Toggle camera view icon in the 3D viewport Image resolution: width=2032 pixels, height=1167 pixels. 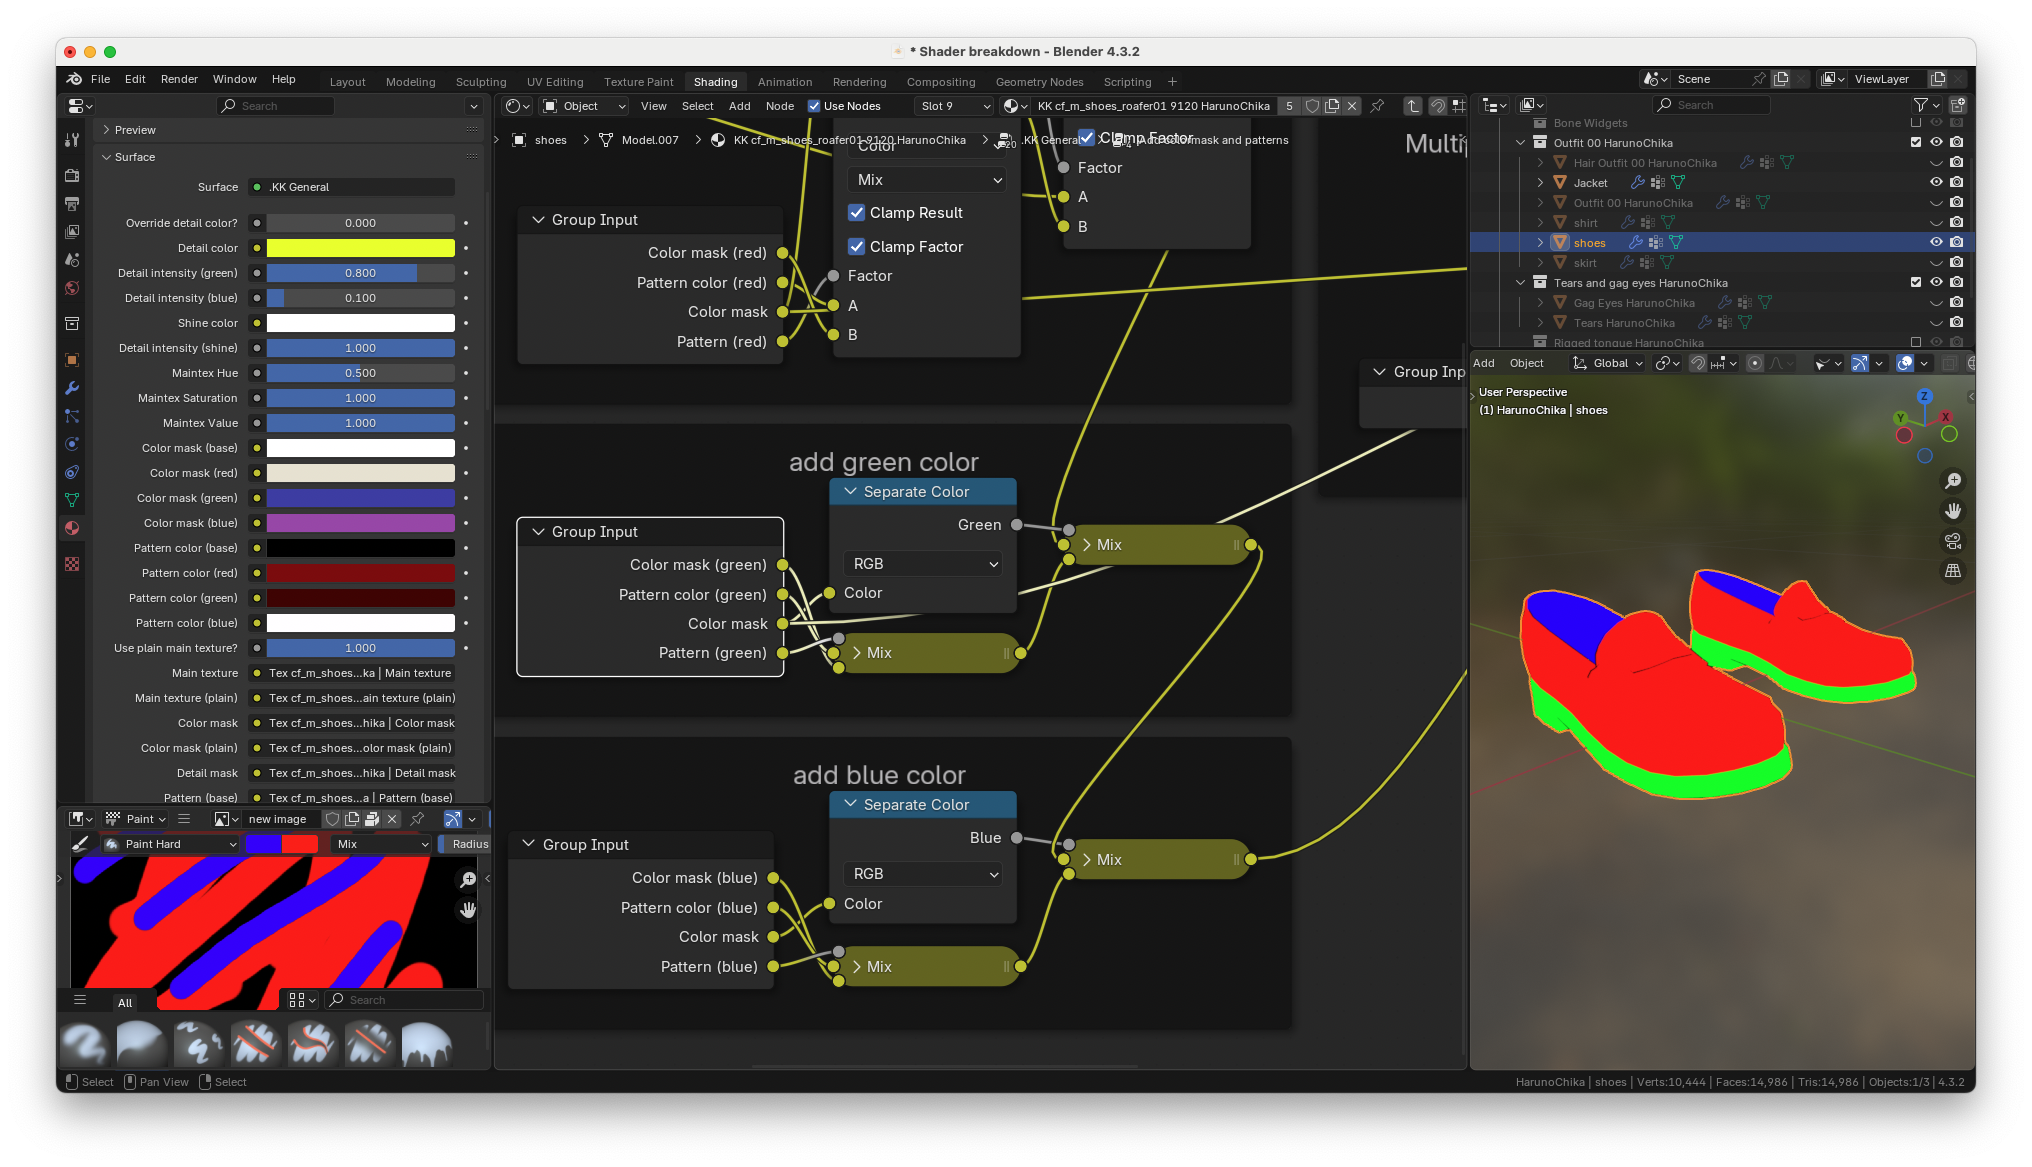tap(1952, 541)
